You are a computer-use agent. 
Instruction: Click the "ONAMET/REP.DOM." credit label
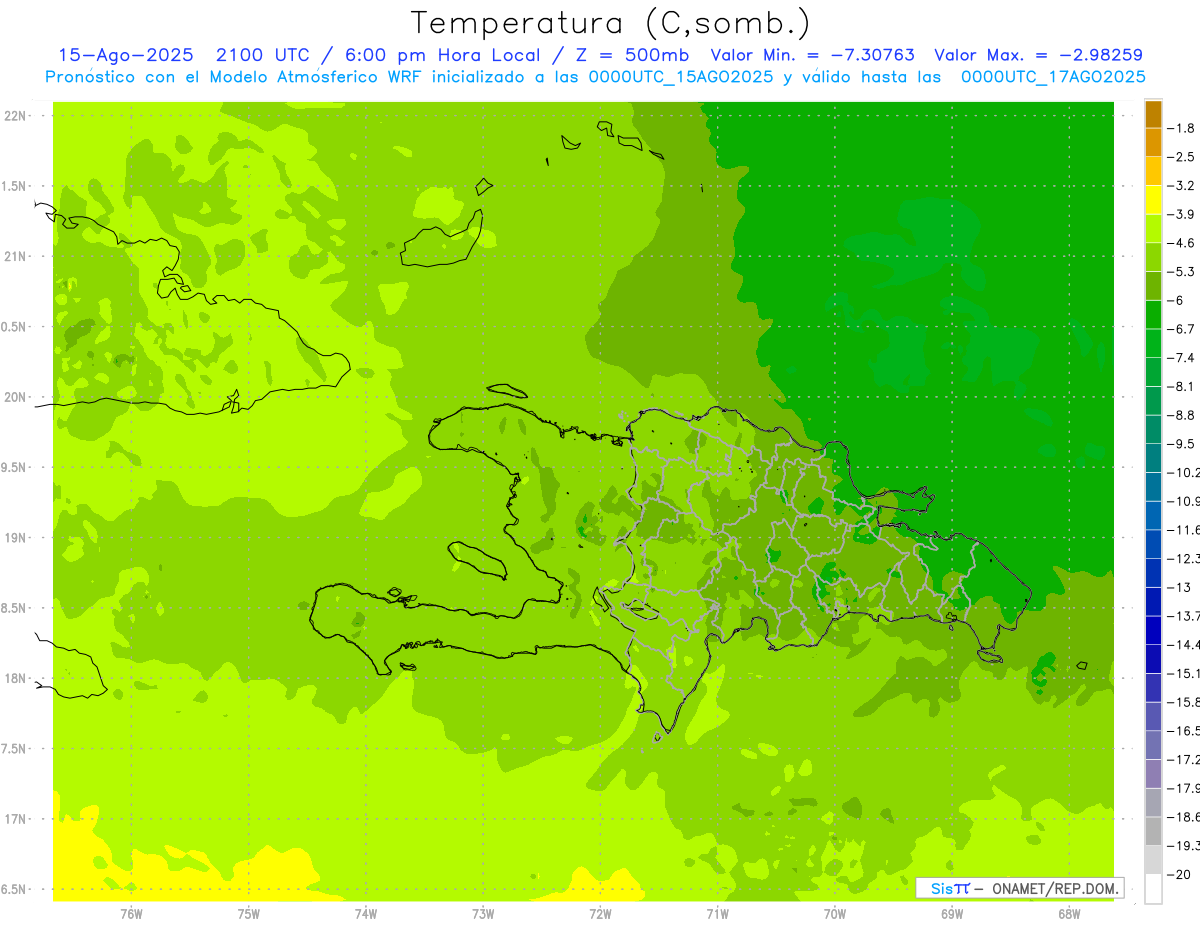click(x=1054, y=888)
